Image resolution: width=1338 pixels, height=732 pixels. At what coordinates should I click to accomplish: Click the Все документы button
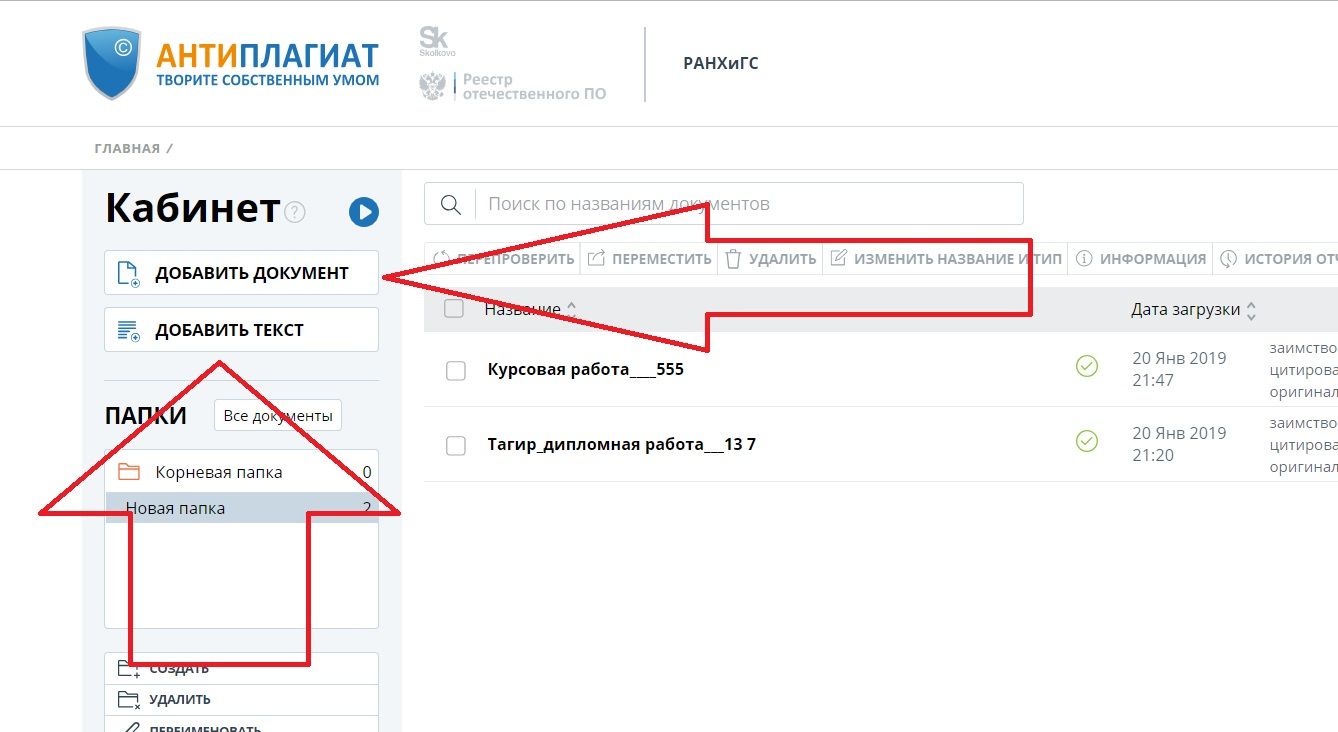[x=278, y=415]
